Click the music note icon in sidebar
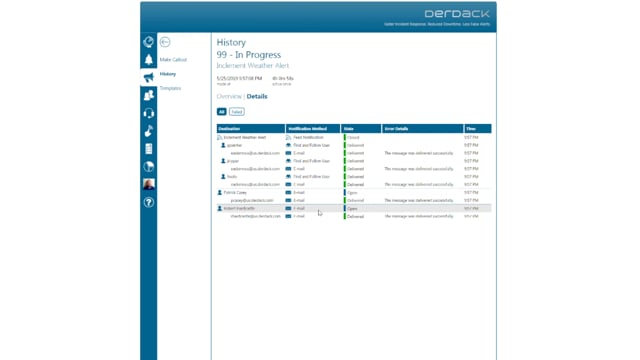640x360 pixels. 149,131
